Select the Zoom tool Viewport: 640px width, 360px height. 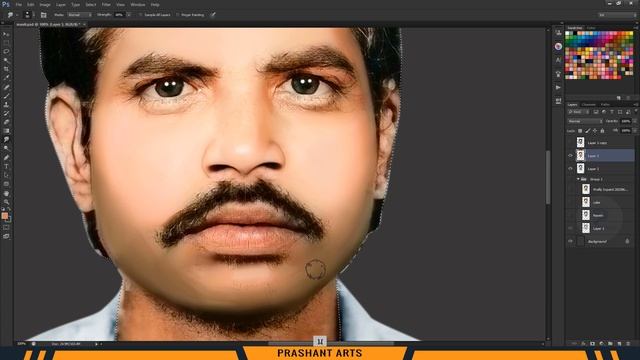click(x=6, y=202)
